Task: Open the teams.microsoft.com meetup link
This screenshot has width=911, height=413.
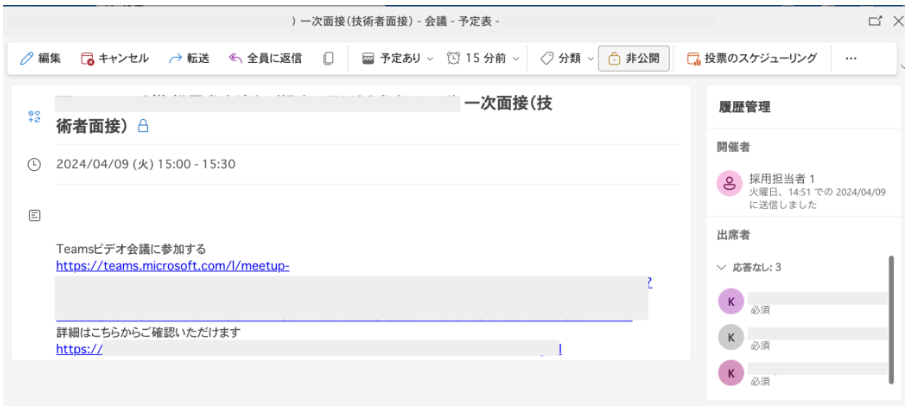Action: coord(172,266)
